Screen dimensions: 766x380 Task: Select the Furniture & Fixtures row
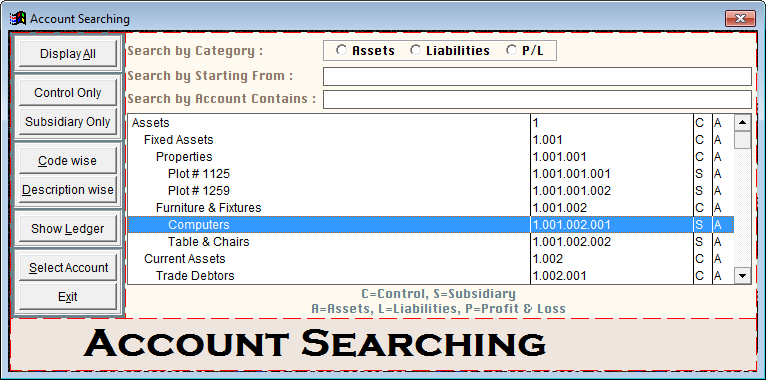click(431, 208)
